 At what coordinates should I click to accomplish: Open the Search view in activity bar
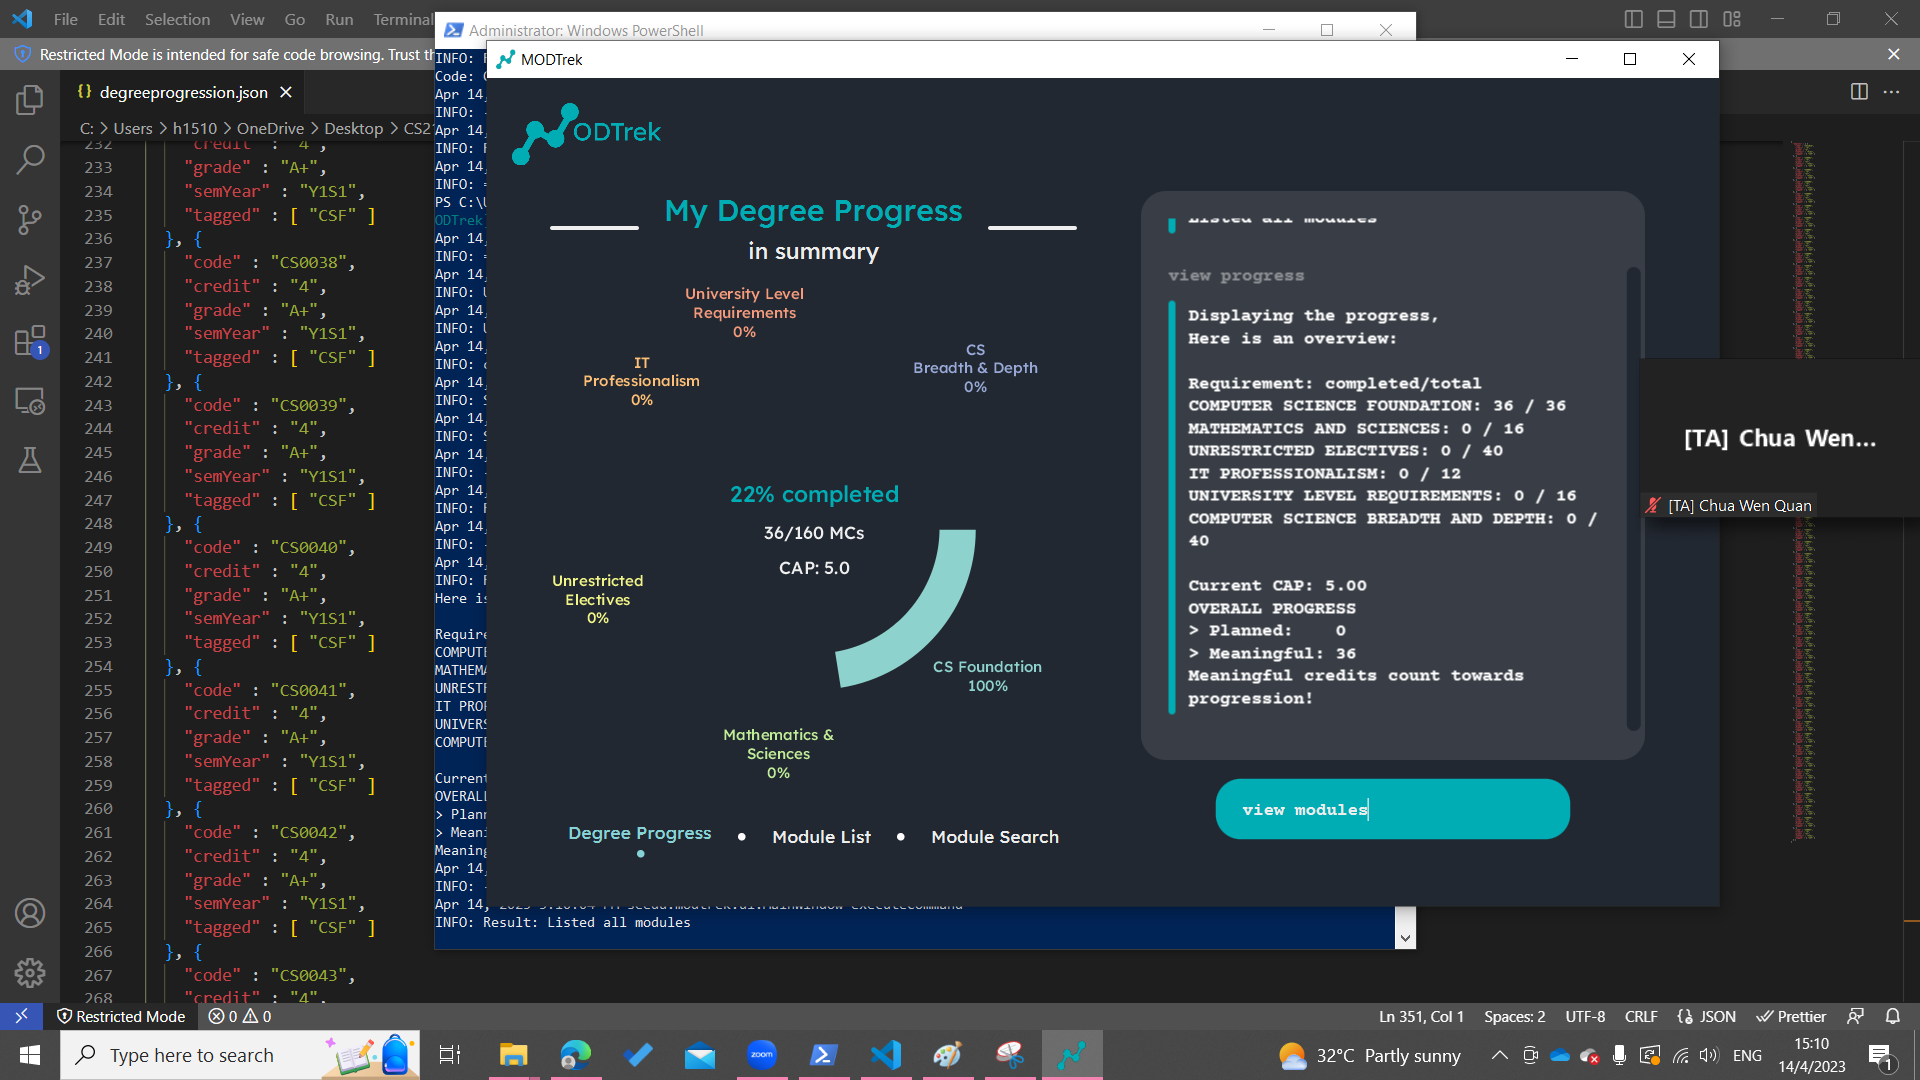[x=30, y=159]
